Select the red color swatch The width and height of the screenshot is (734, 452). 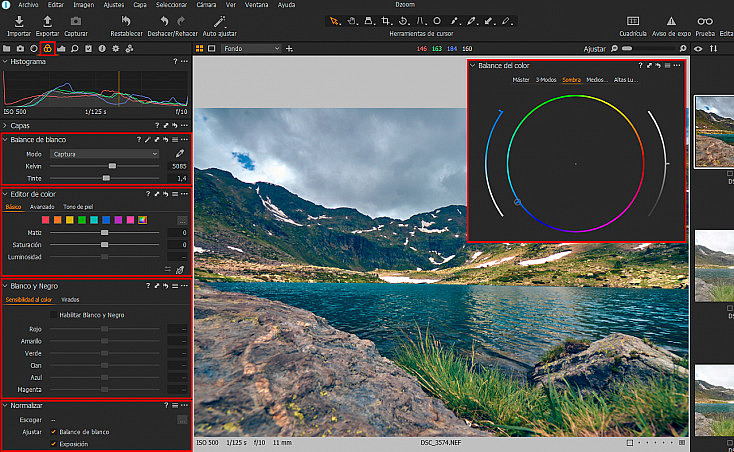(45, 220)
